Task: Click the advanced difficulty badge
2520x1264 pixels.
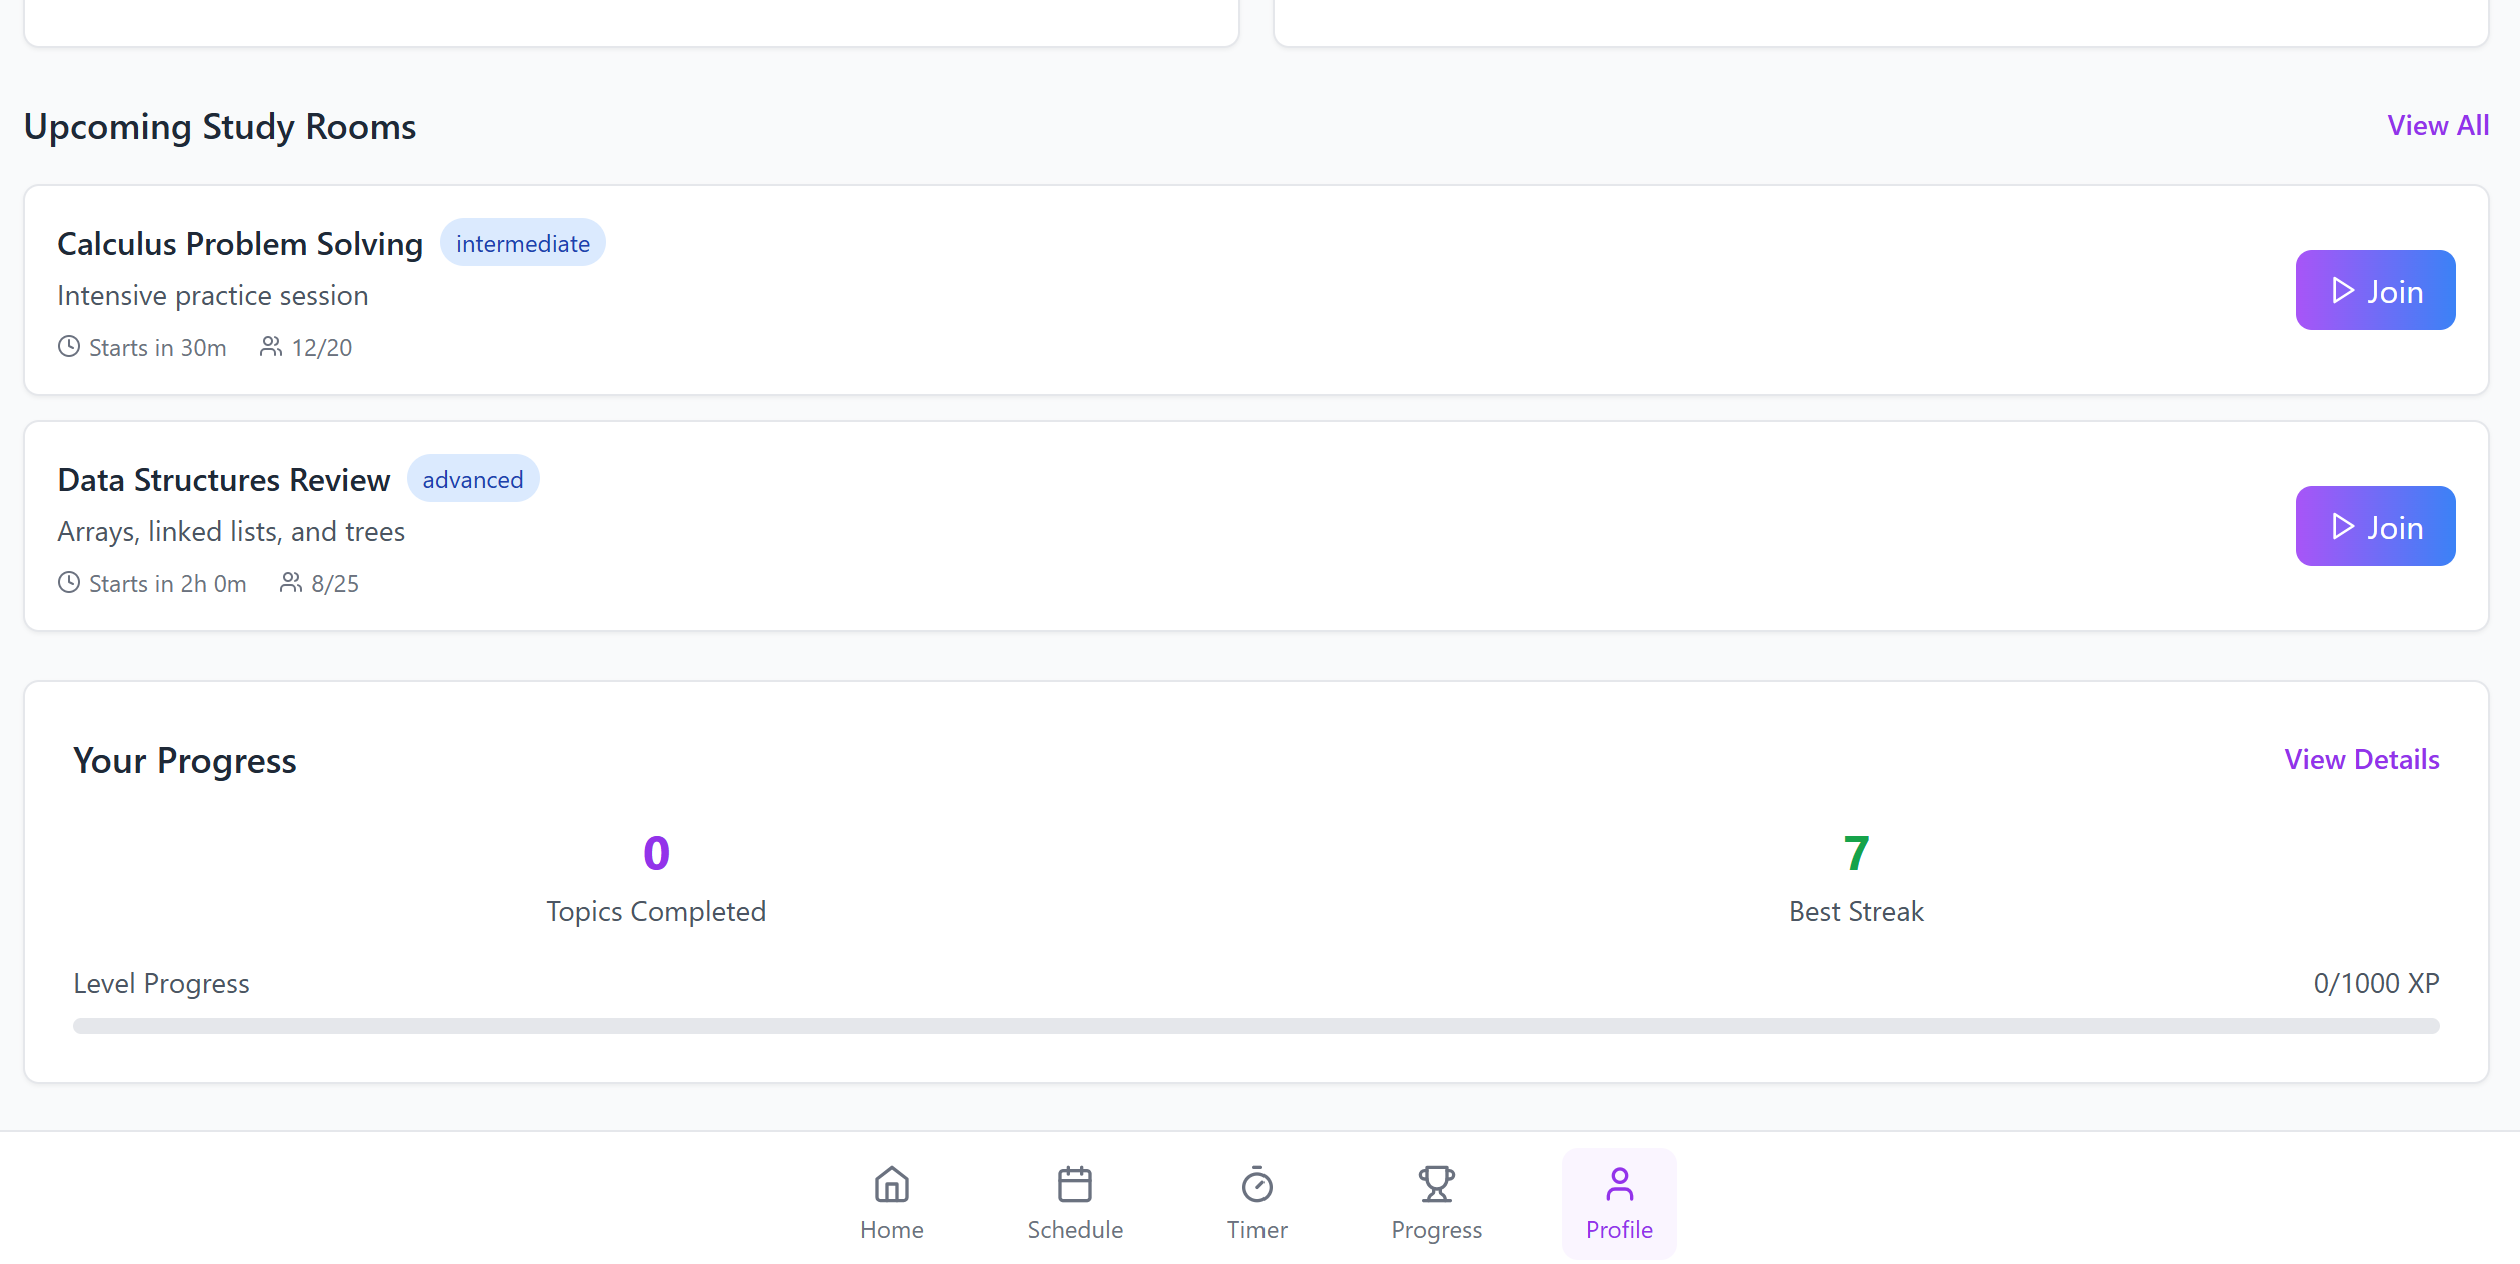Action: point(473,479)
